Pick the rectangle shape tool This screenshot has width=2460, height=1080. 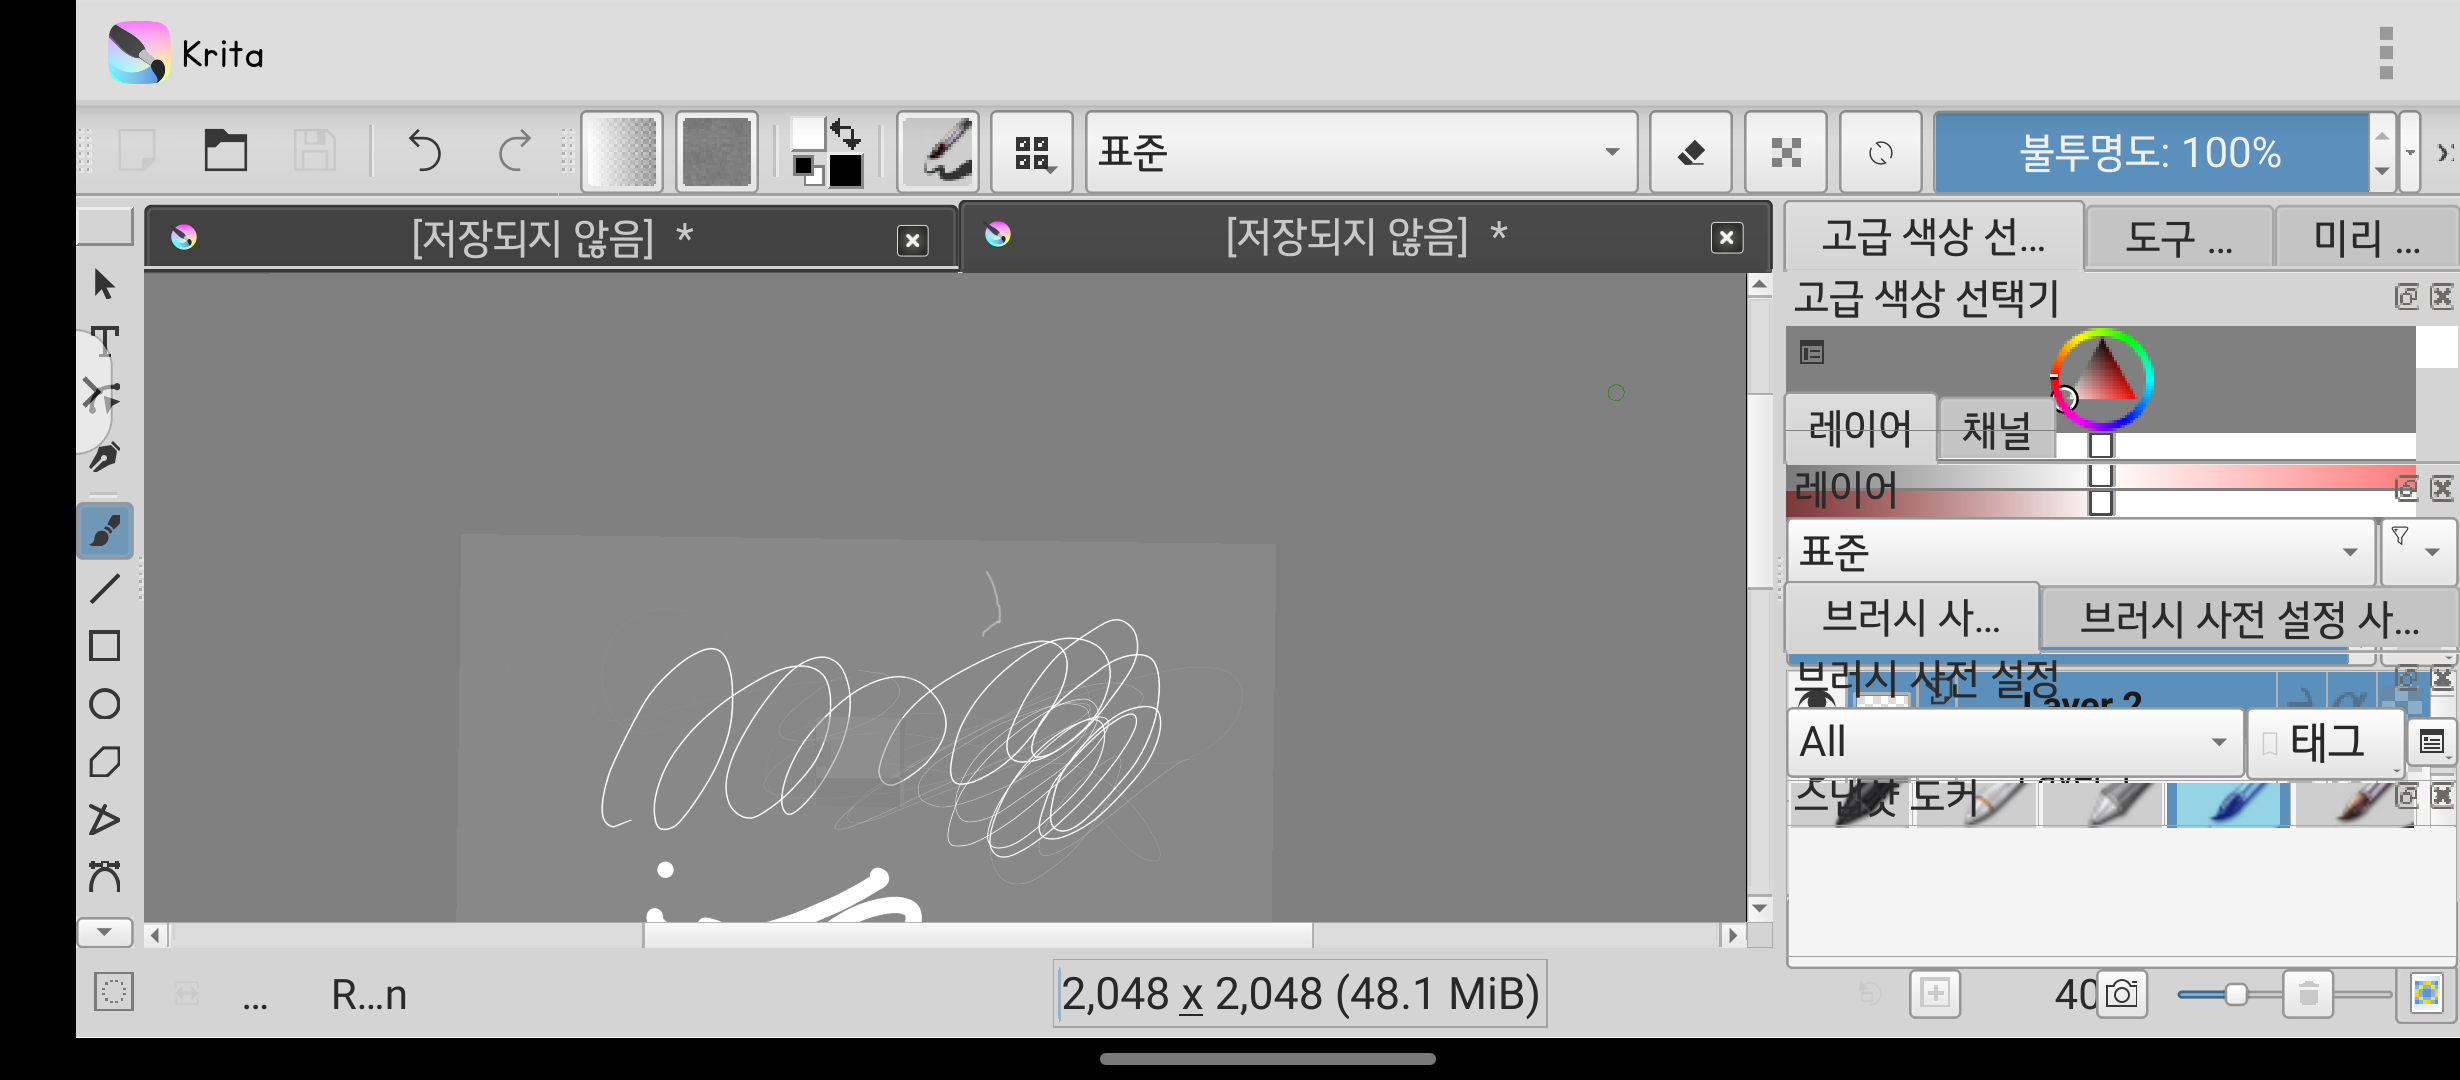click(105, 646)
